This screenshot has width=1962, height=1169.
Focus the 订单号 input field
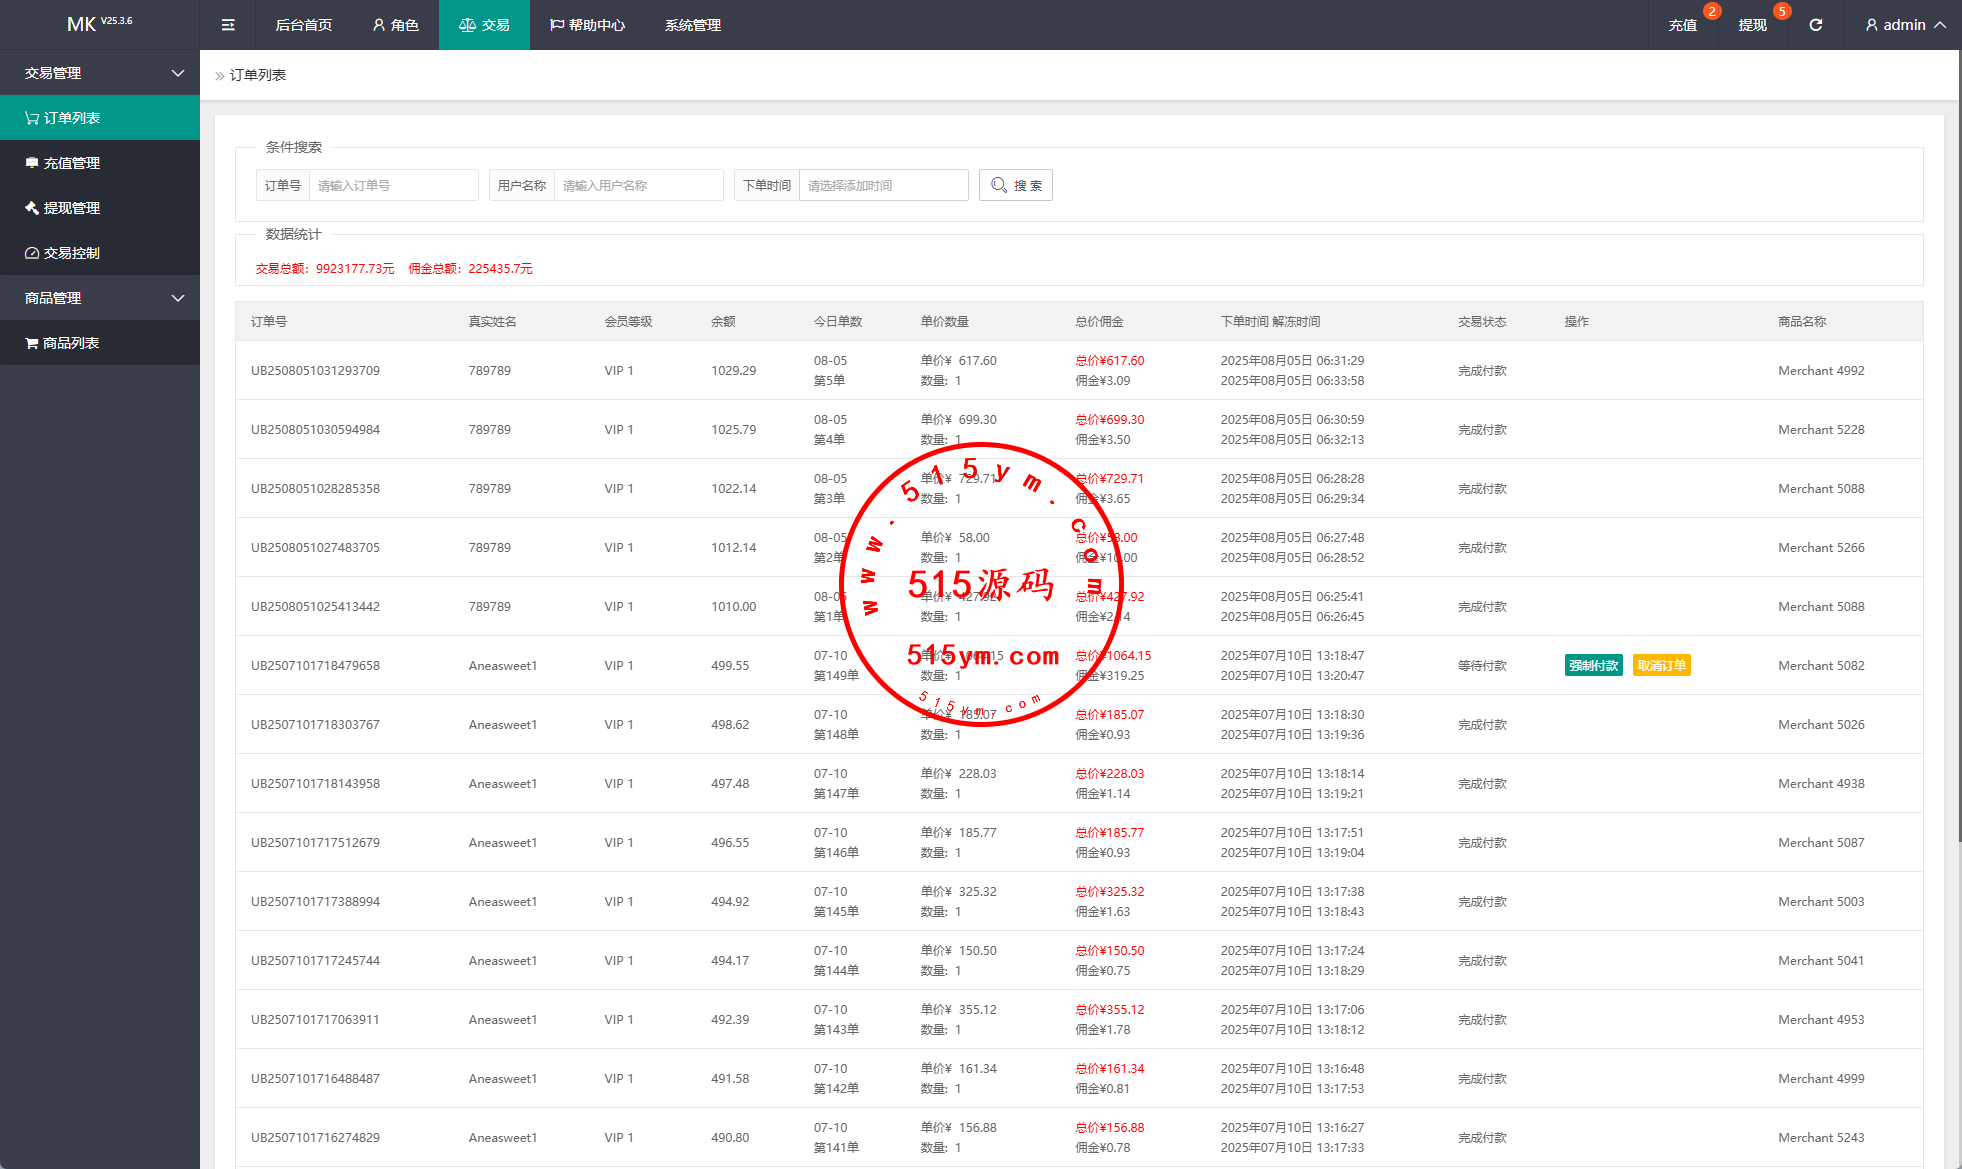[x=393, y=185]
